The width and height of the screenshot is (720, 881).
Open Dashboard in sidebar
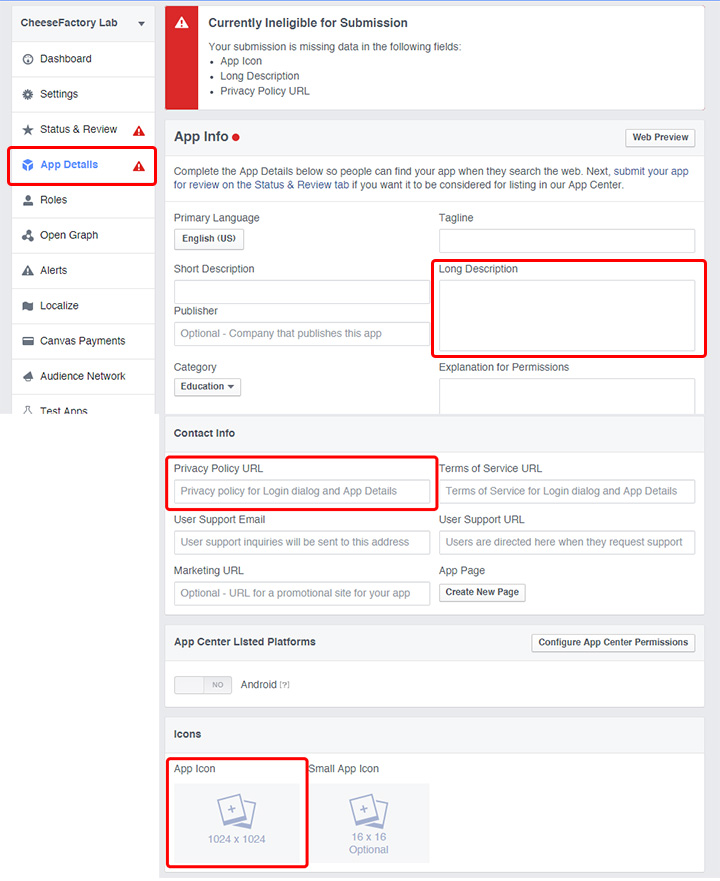(x=83, y=59)
